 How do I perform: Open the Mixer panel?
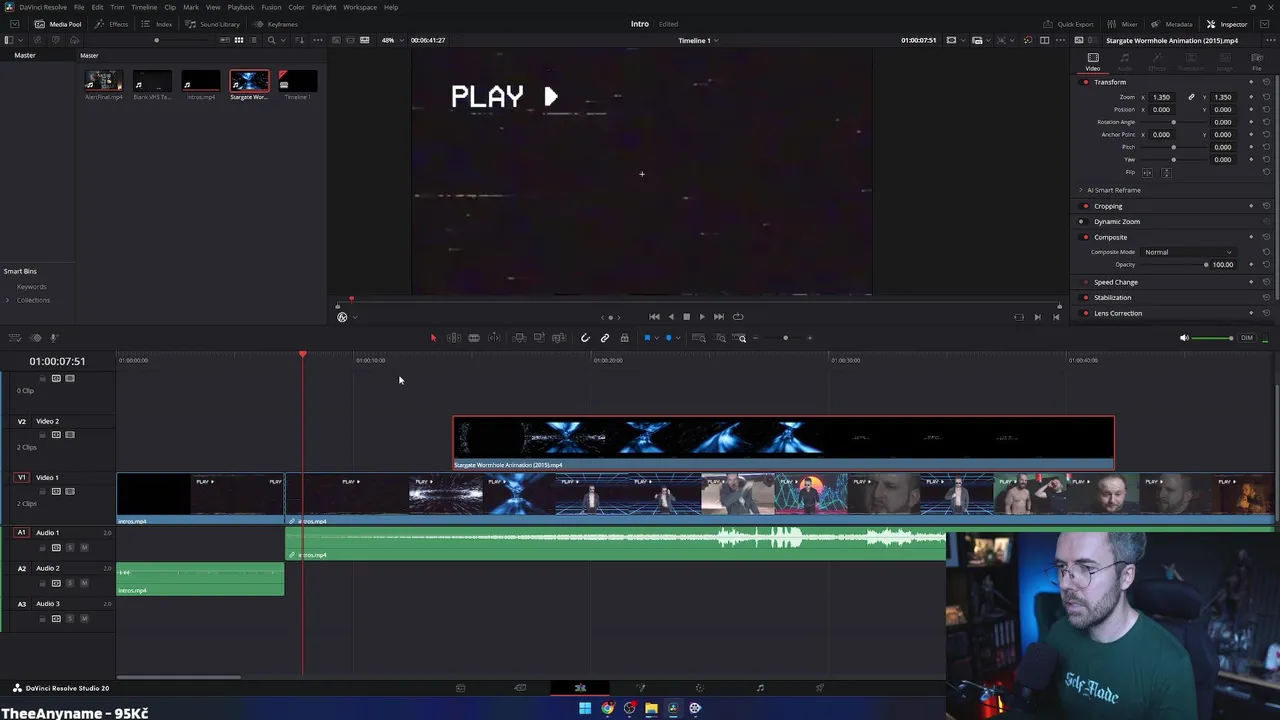click(x=1123, y=24)
